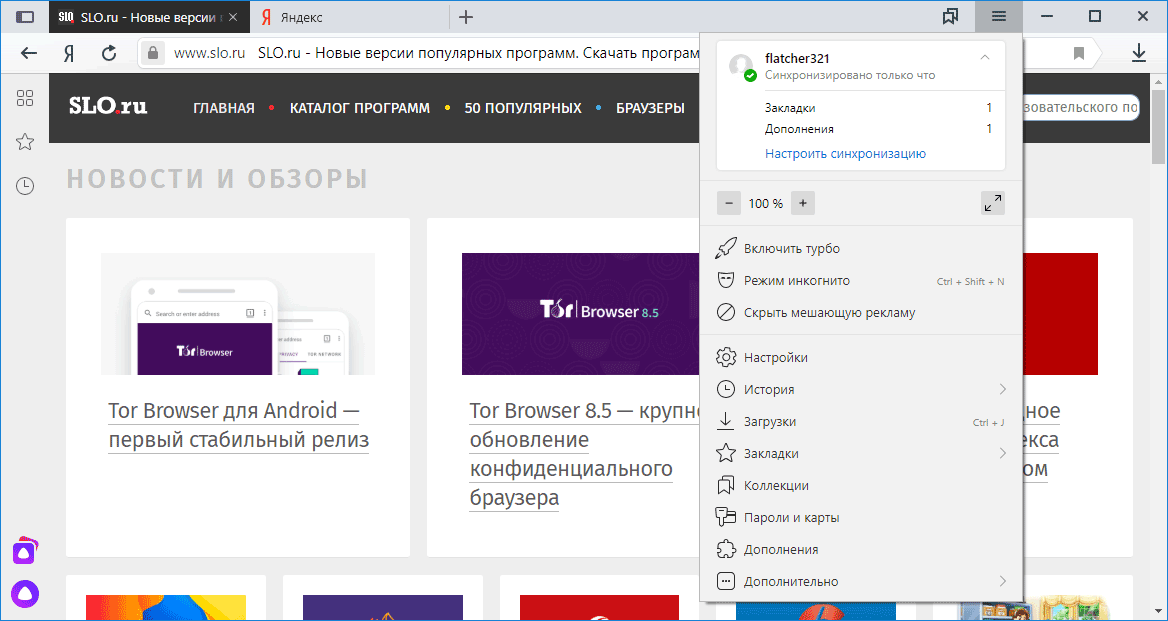Open БРАУЗЕРЫ navigation link
The height and width of the screenshot is (621, 1168).
pyautogui.click(x=650, y=108)
